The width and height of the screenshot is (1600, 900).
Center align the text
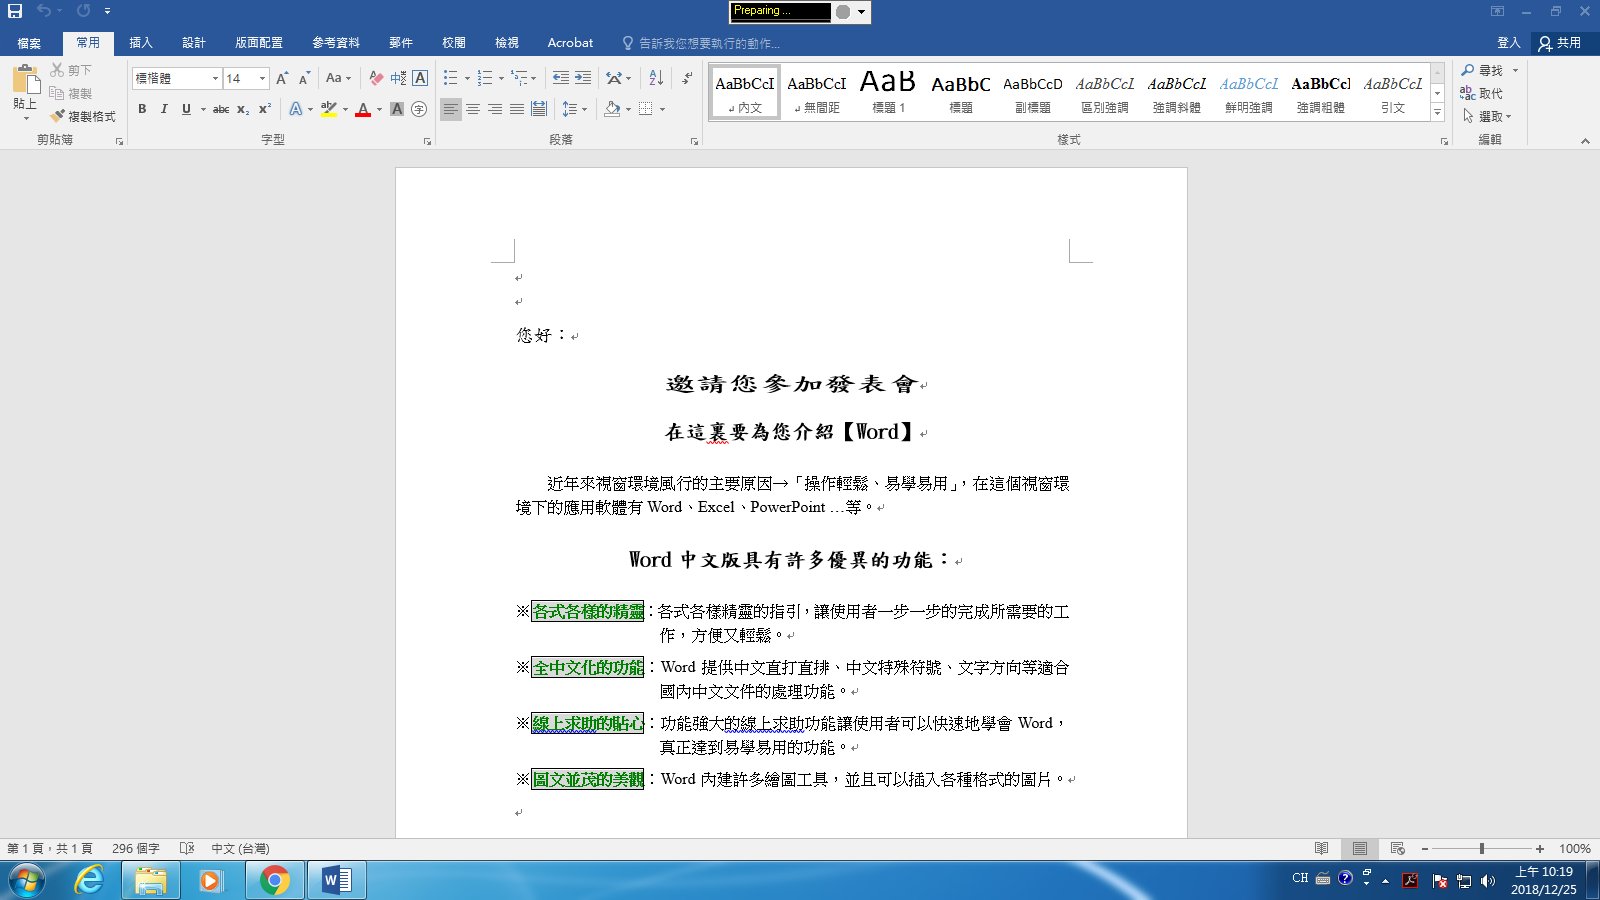473,109
